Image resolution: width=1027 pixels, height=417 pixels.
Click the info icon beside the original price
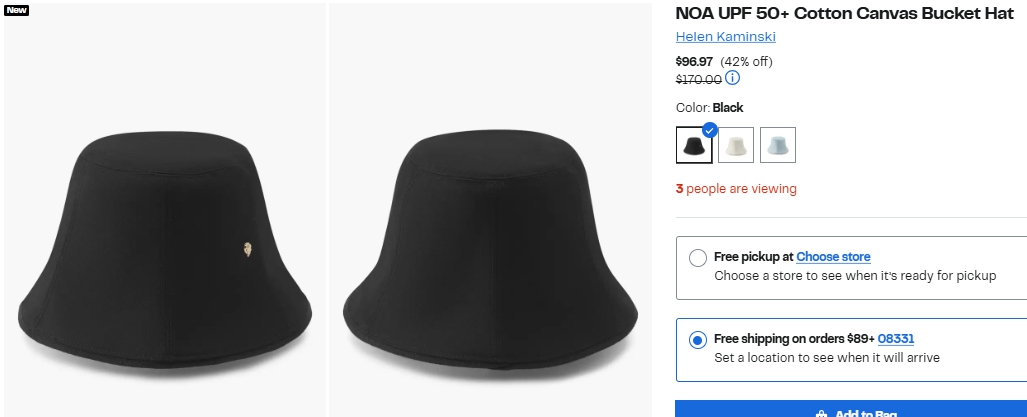pos(733,78)
